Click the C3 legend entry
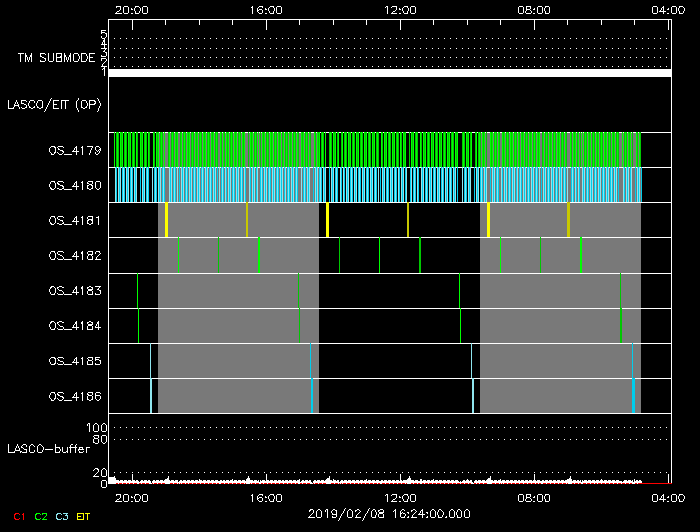The image size is (700, 532). [x=63, y=516]
